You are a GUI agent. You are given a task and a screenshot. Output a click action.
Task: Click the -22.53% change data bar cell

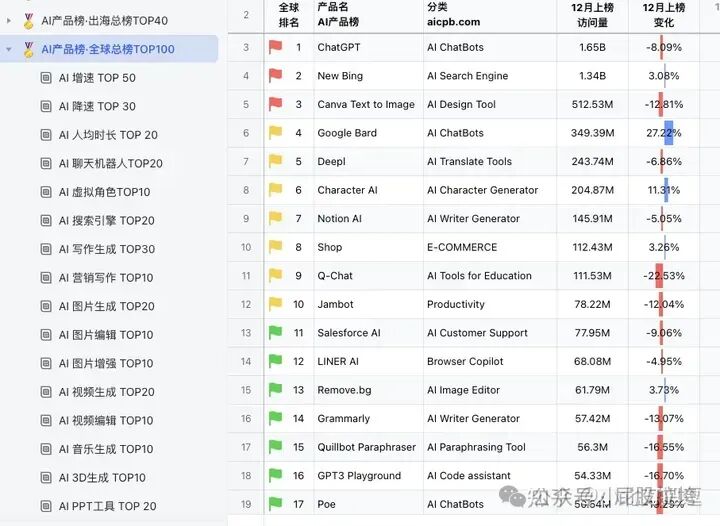click(x=664, y=276)
